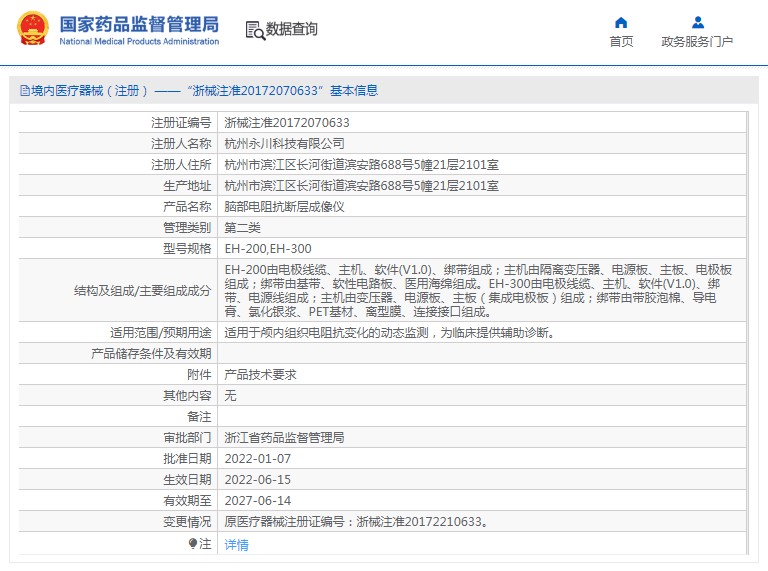This screenshot has height=571, width=768.
Task: Click management category value 第二类
Action: click(x=242, y=228)
